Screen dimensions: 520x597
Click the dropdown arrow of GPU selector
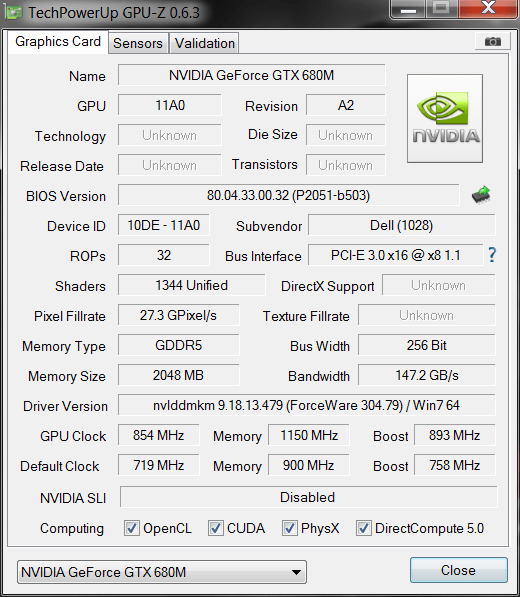point(296,572)
